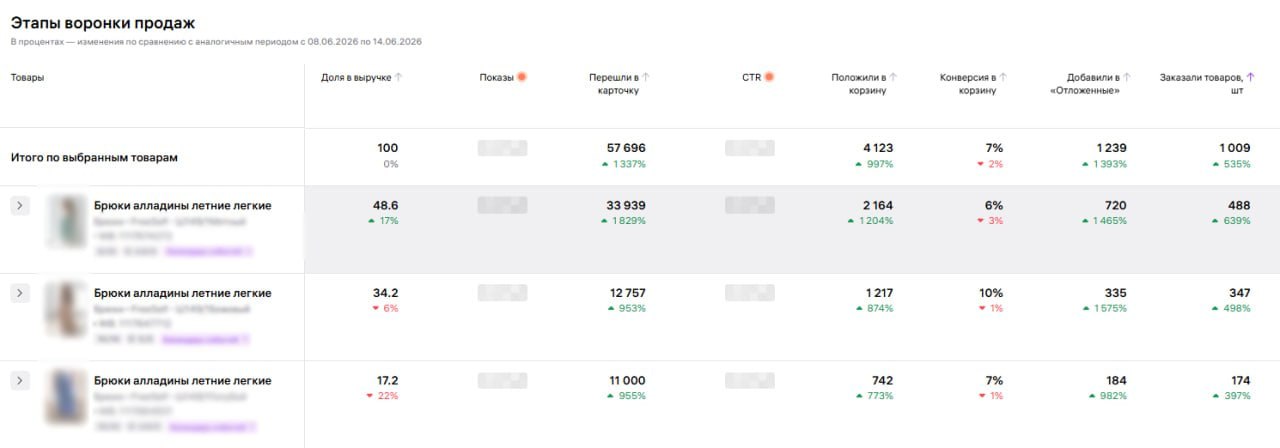Image resolution: width=1280 pixels, height=448 pixels.
Task: Sort by Добавили в «Отложенные» arrow
Action: [x=1127, y=77]
